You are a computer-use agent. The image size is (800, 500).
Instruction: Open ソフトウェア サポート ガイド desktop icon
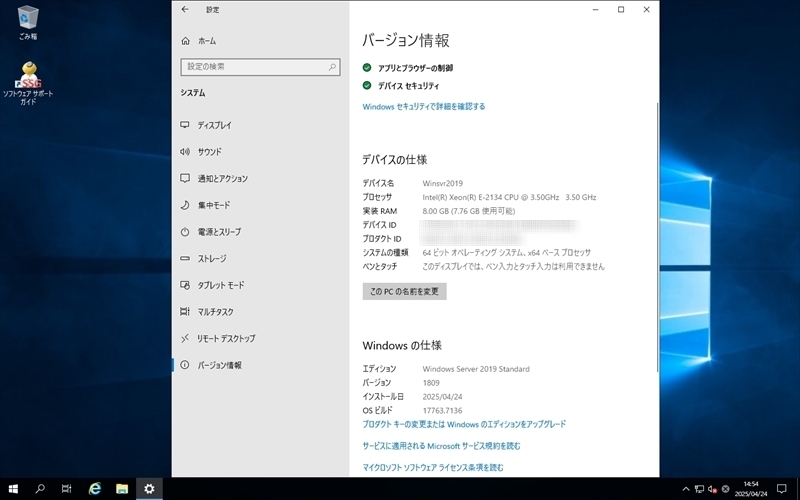(x=28, y=84)
